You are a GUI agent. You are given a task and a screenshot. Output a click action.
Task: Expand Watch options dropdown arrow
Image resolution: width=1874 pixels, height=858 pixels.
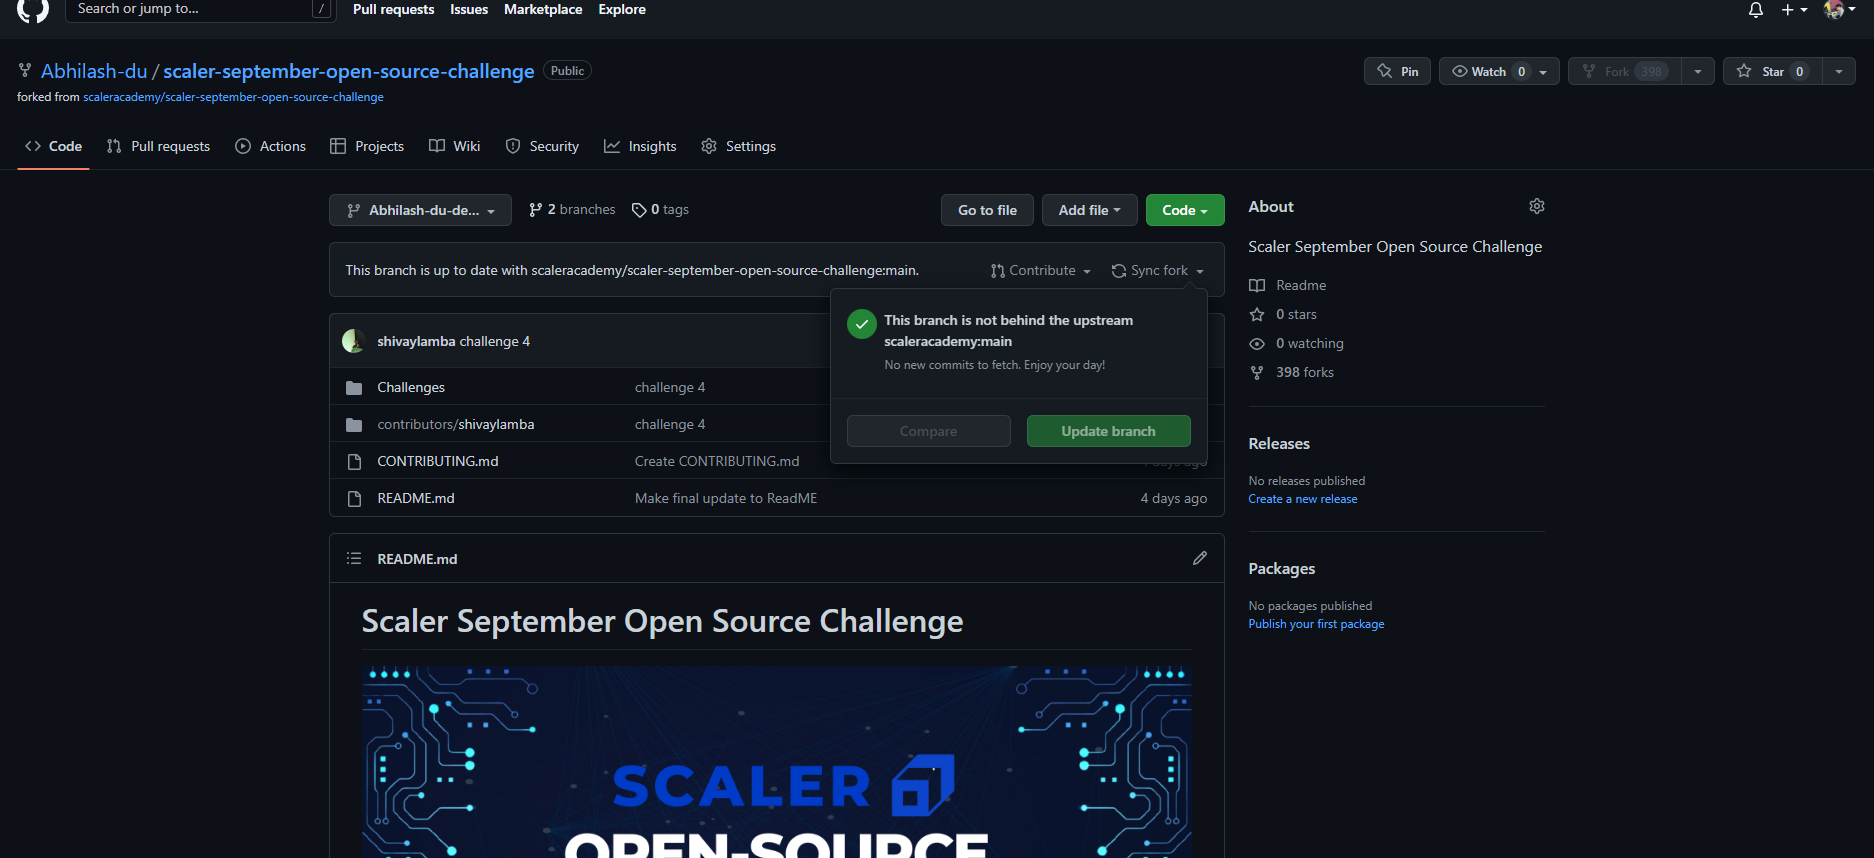[x=1544, y=71]
